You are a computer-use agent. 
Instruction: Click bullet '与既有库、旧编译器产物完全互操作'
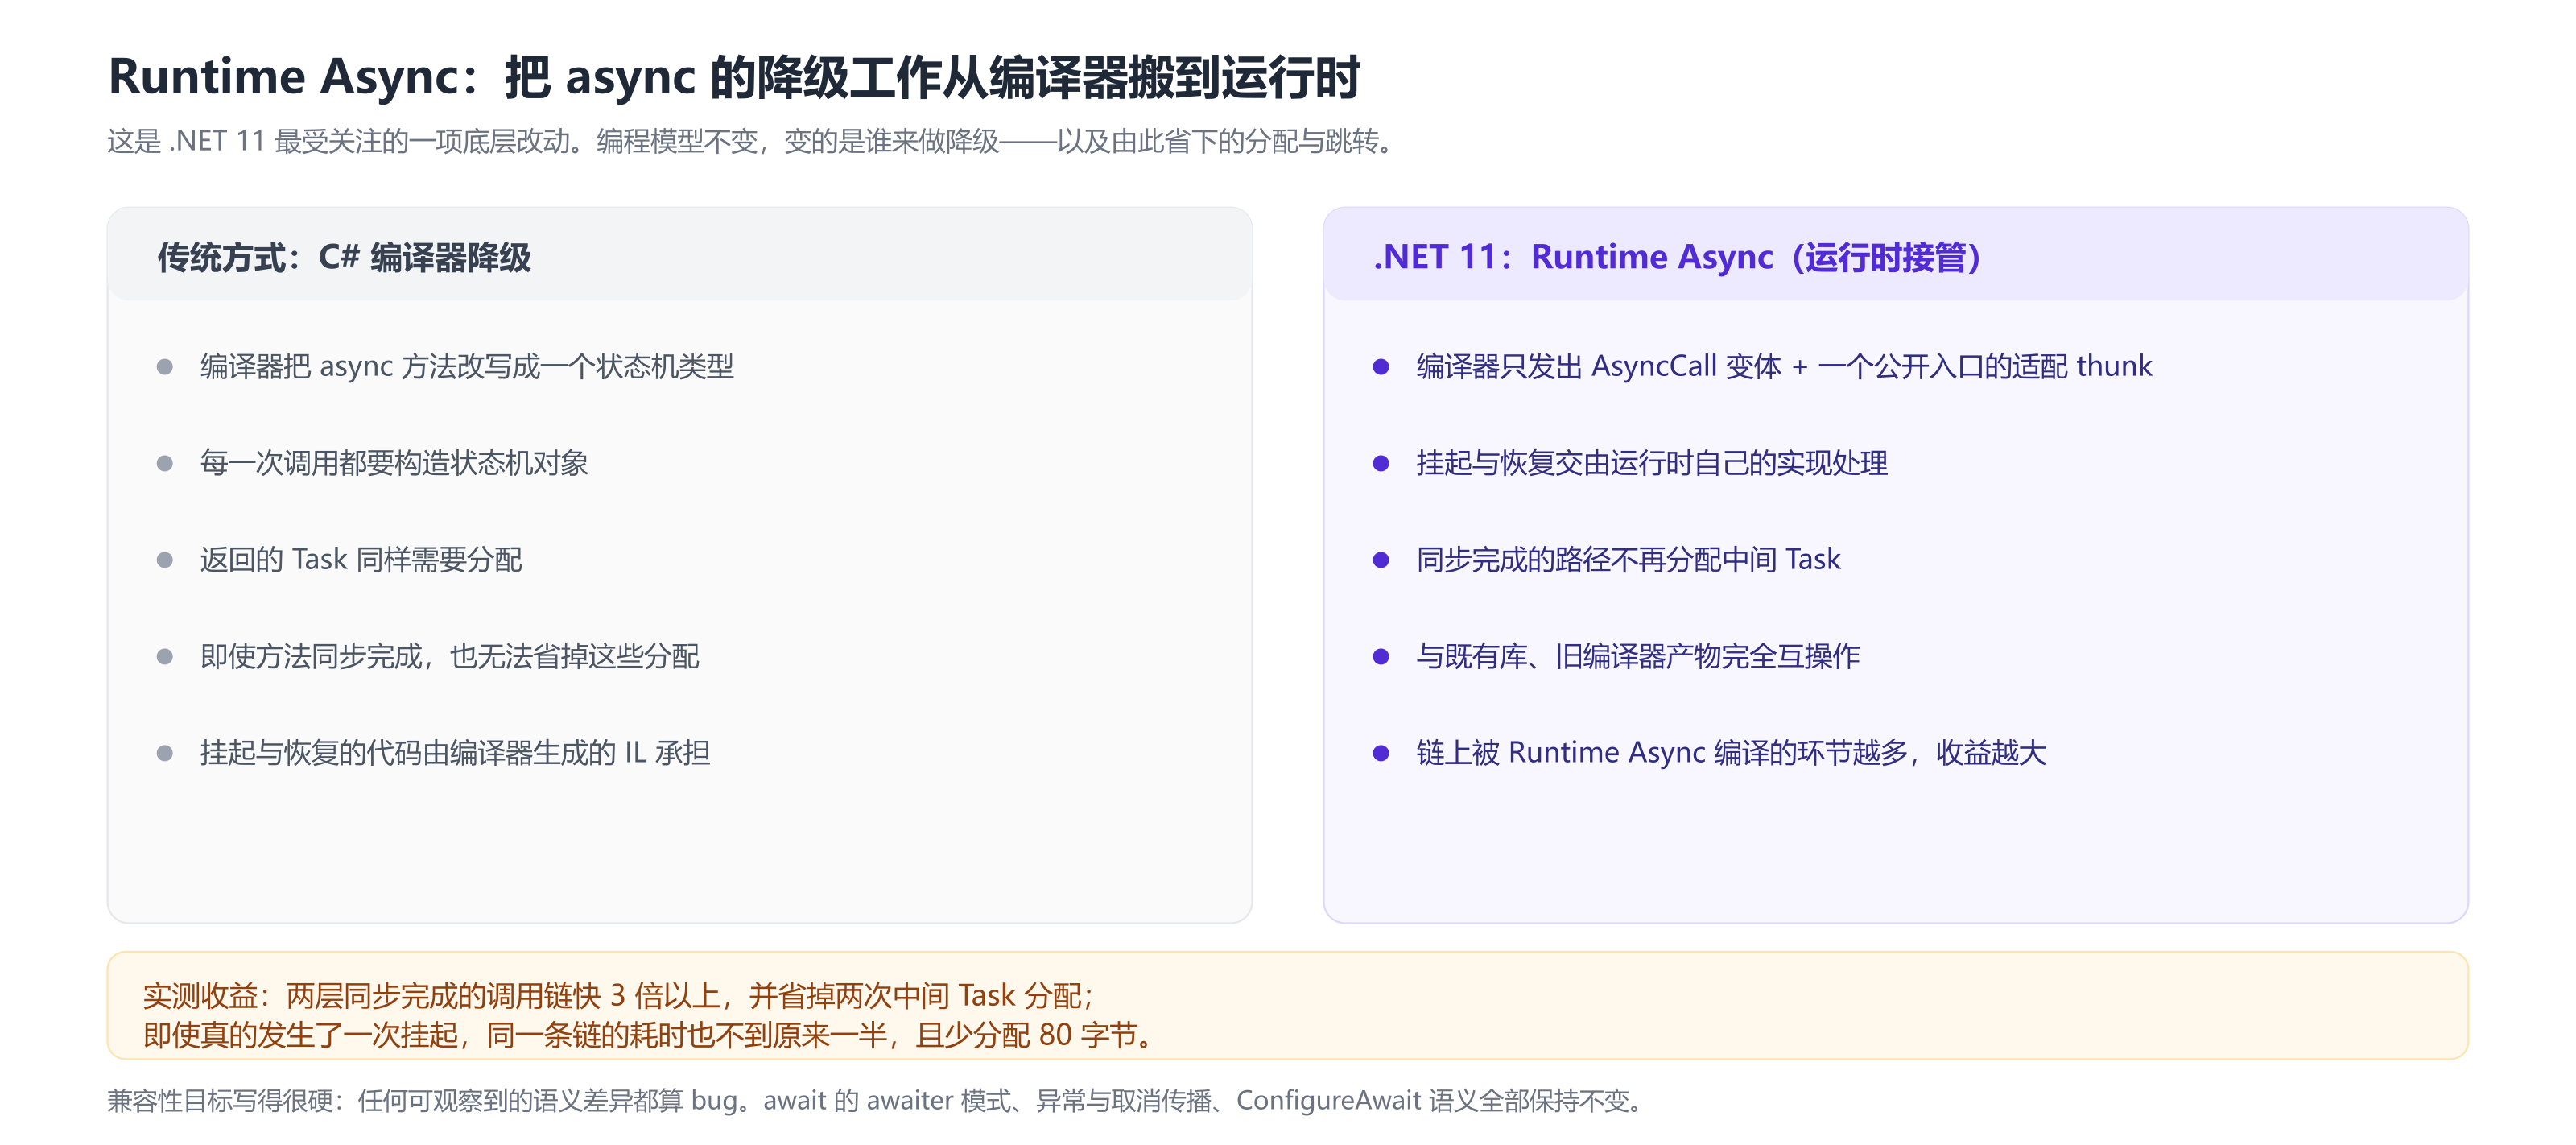[x=1638, y=656]
